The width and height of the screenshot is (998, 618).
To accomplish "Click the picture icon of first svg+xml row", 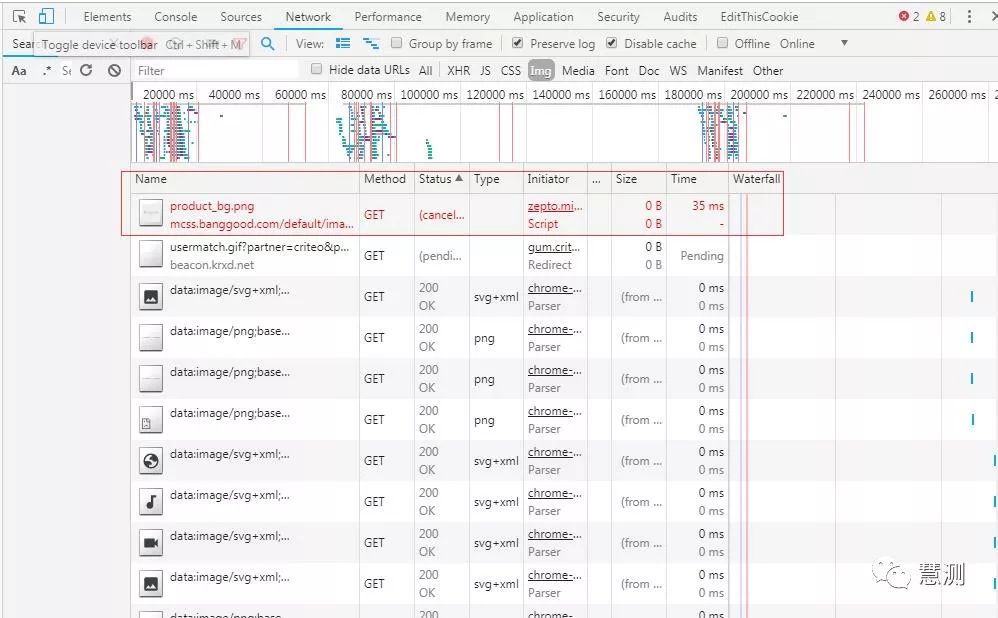I will 151,297.
